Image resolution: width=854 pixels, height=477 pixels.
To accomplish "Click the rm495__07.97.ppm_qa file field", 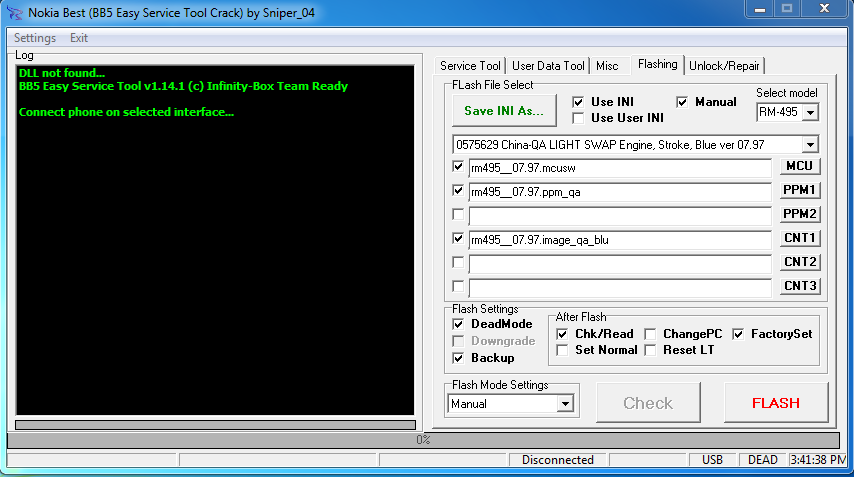I will click(620, 192).
